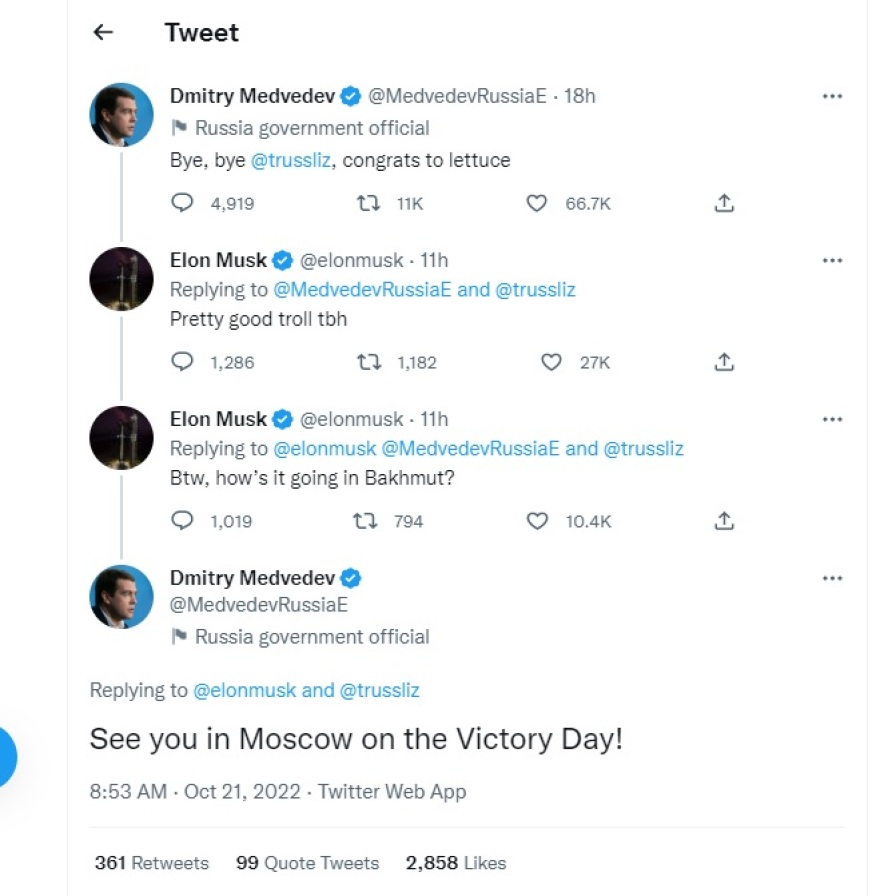Screen dimensions: 880x896
Task: Open Dmitry Medvedev's profile picture
Action: pyautogui.click(x=121, y=113)
